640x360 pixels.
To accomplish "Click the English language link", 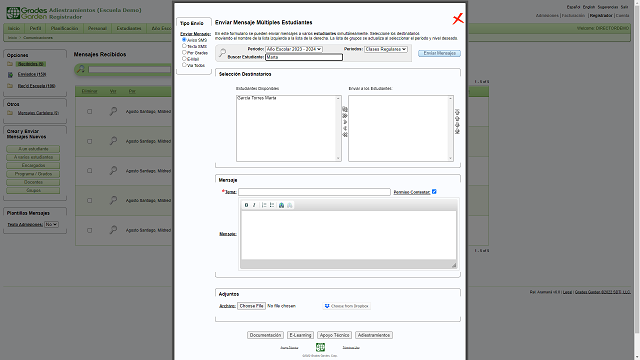I will coord(589,7).
